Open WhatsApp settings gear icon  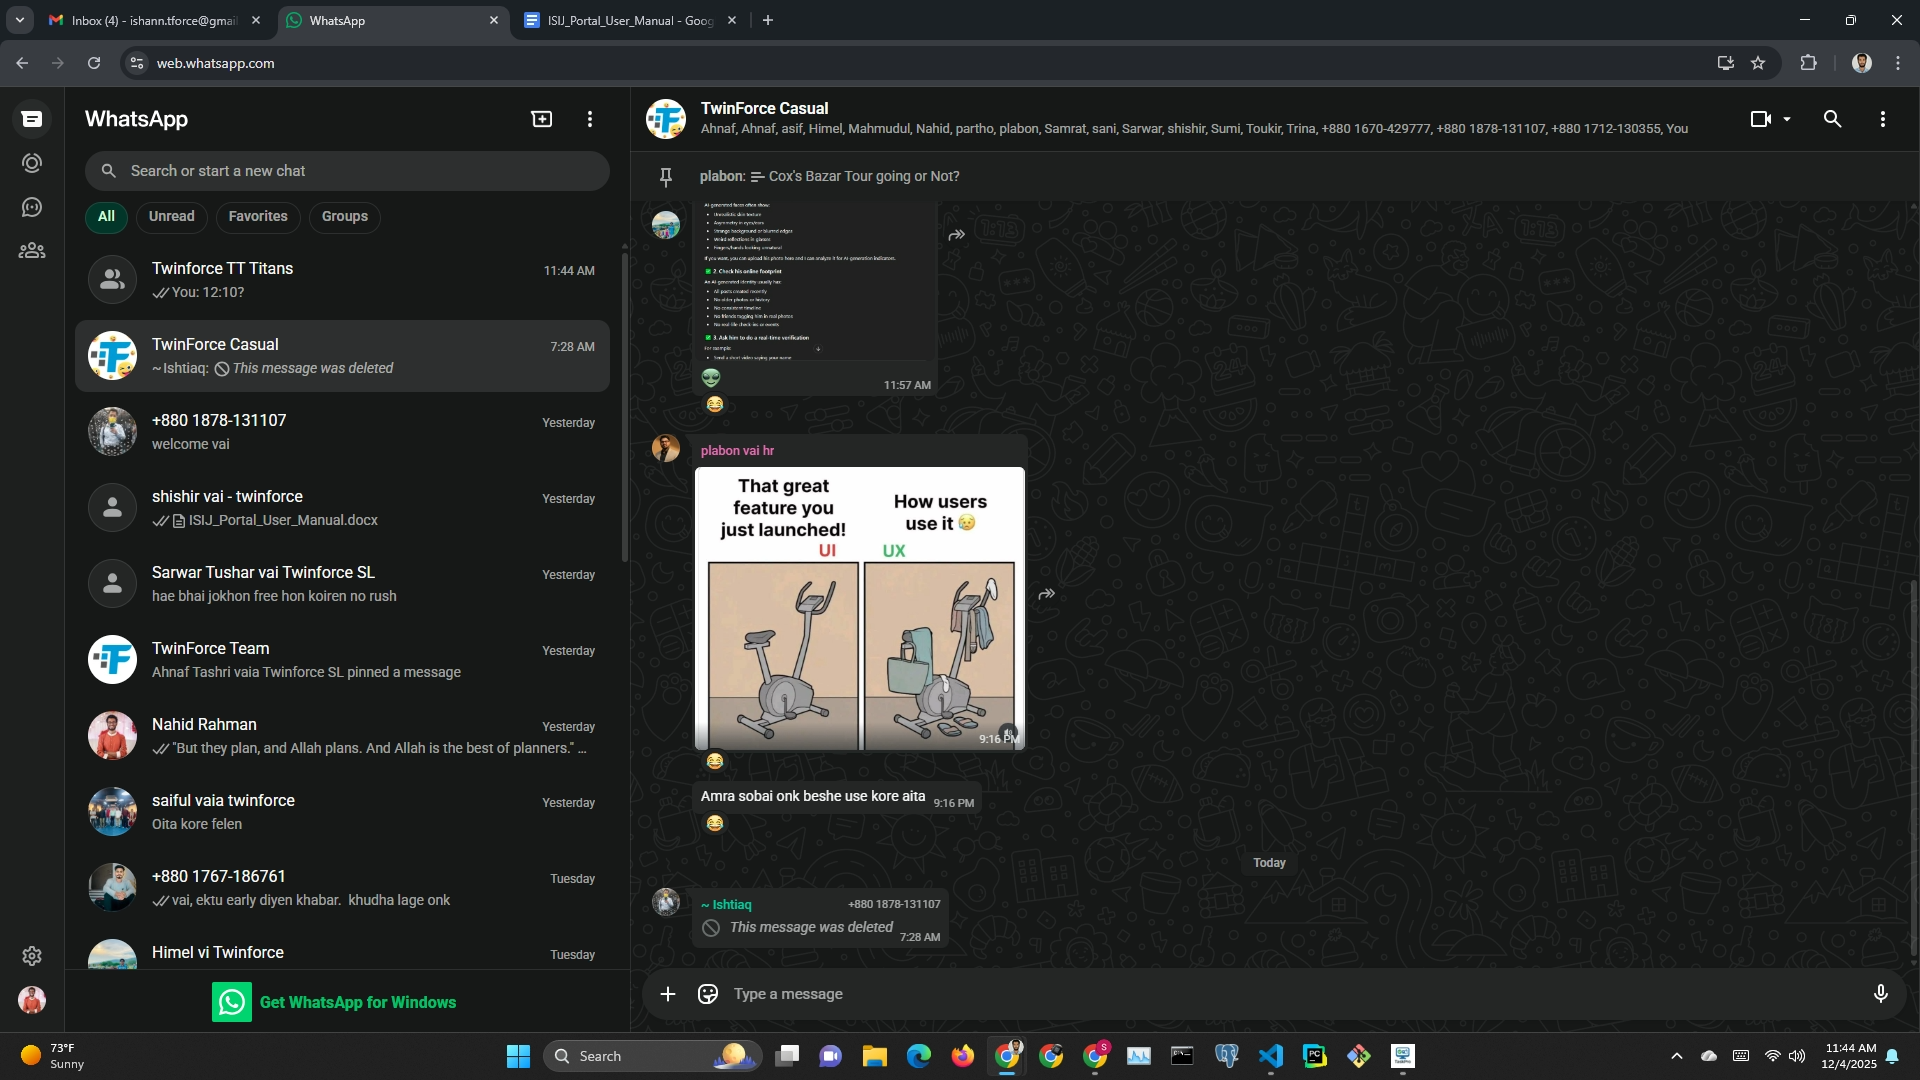pos(32,956)
